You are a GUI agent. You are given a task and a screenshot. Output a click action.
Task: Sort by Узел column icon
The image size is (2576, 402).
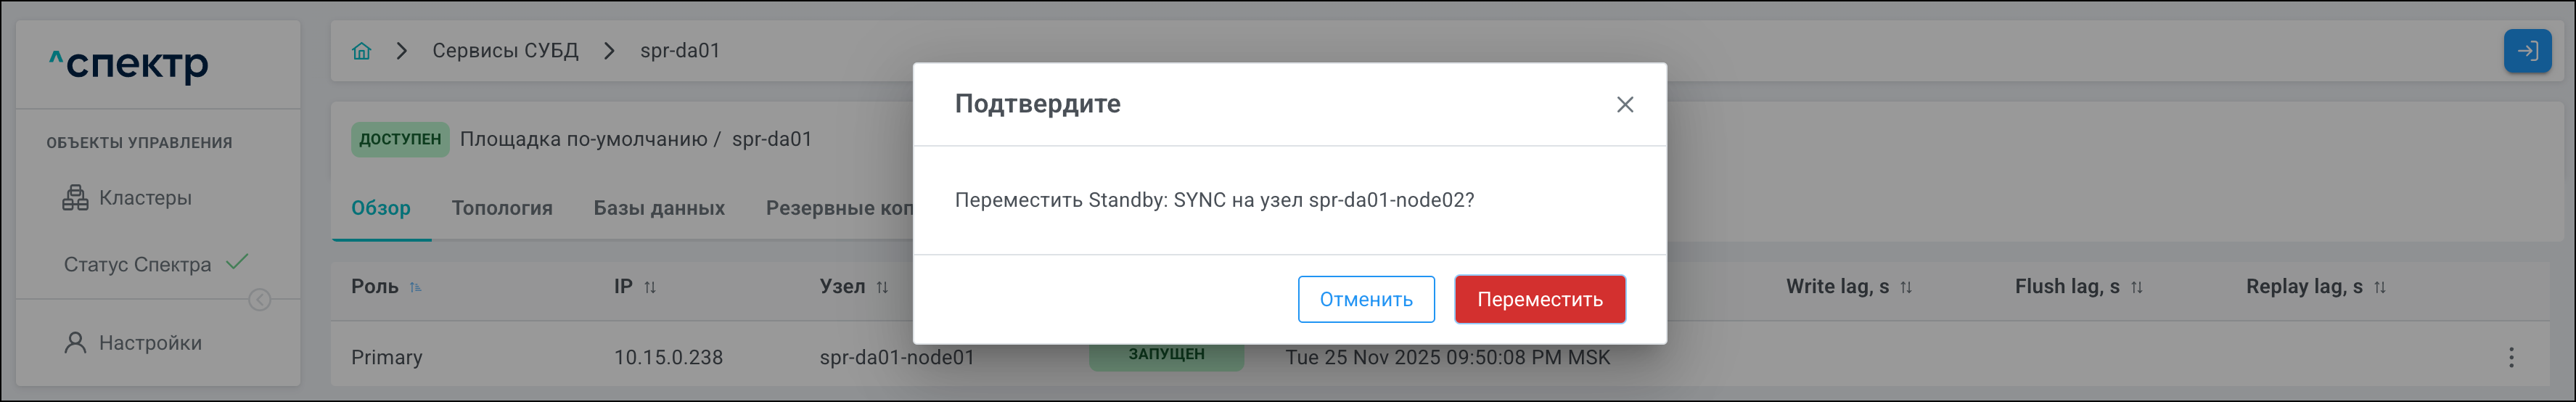[x=882, y=287]
